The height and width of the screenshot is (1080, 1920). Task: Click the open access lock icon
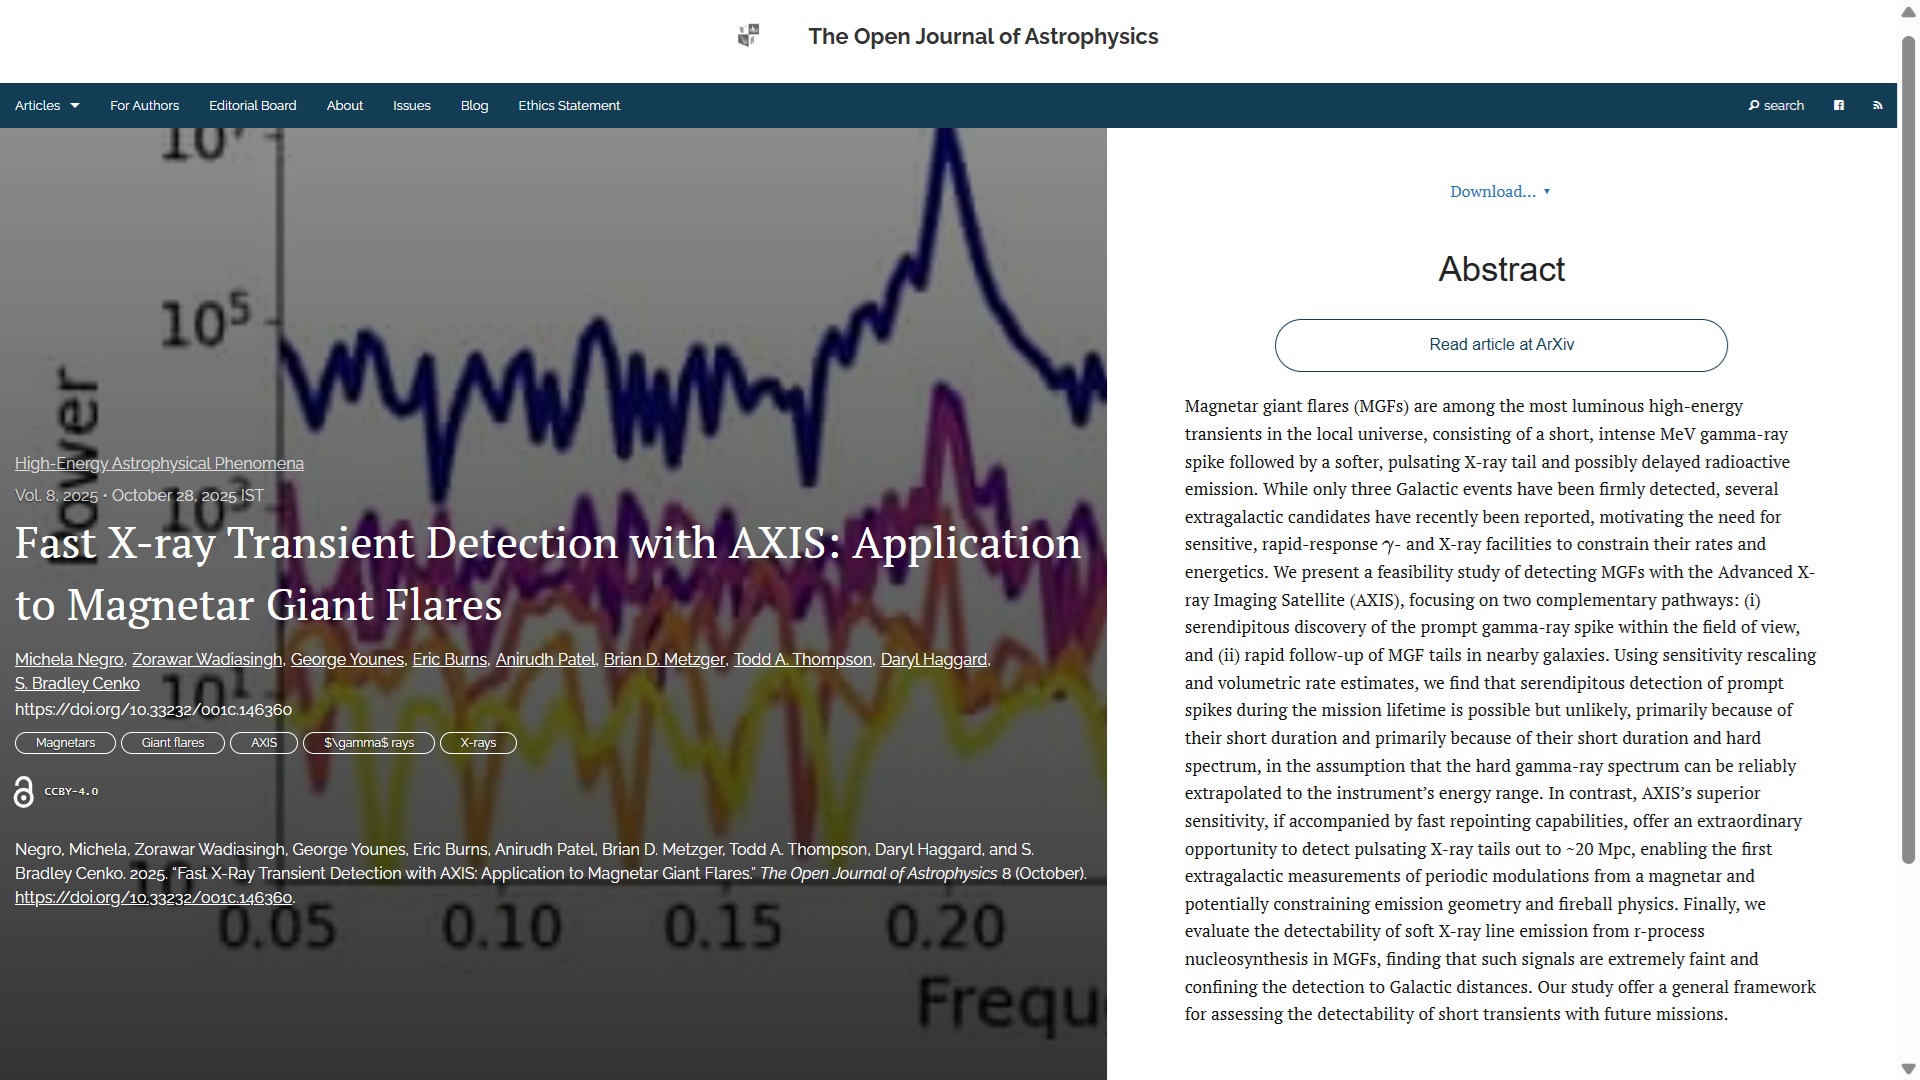pos(24,791)
